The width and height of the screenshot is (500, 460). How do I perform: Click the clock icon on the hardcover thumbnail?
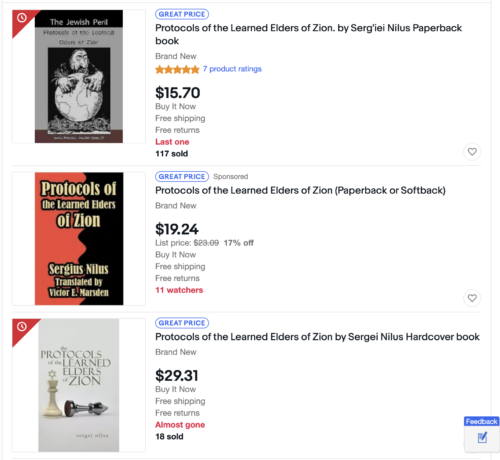[22, 326]
